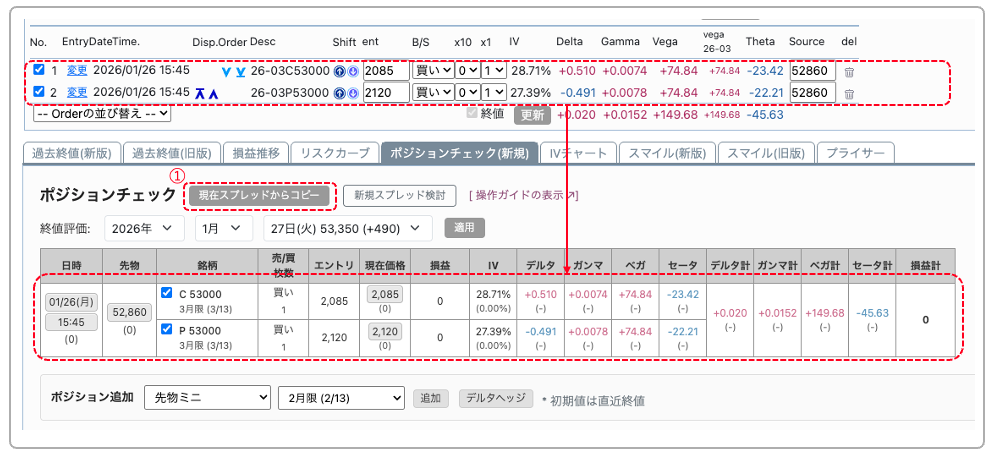Shift strike up for 26-03C53000
The width and height of the screenshot is (992, 456).
pos(338,71)
